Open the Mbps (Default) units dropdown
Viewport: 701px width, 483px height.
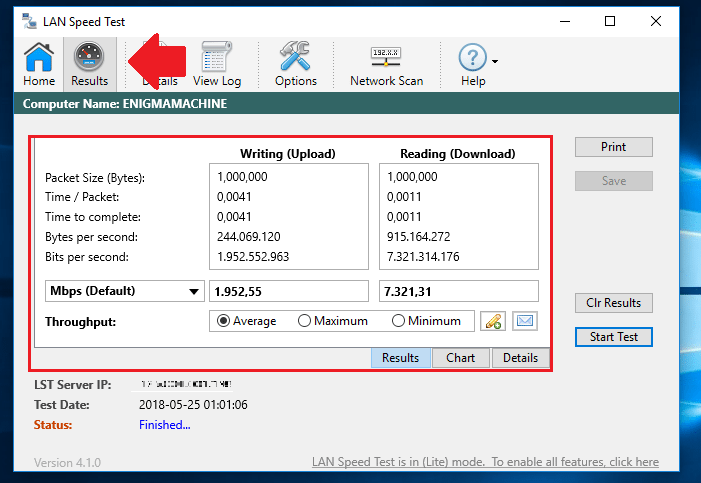(125, 291)
